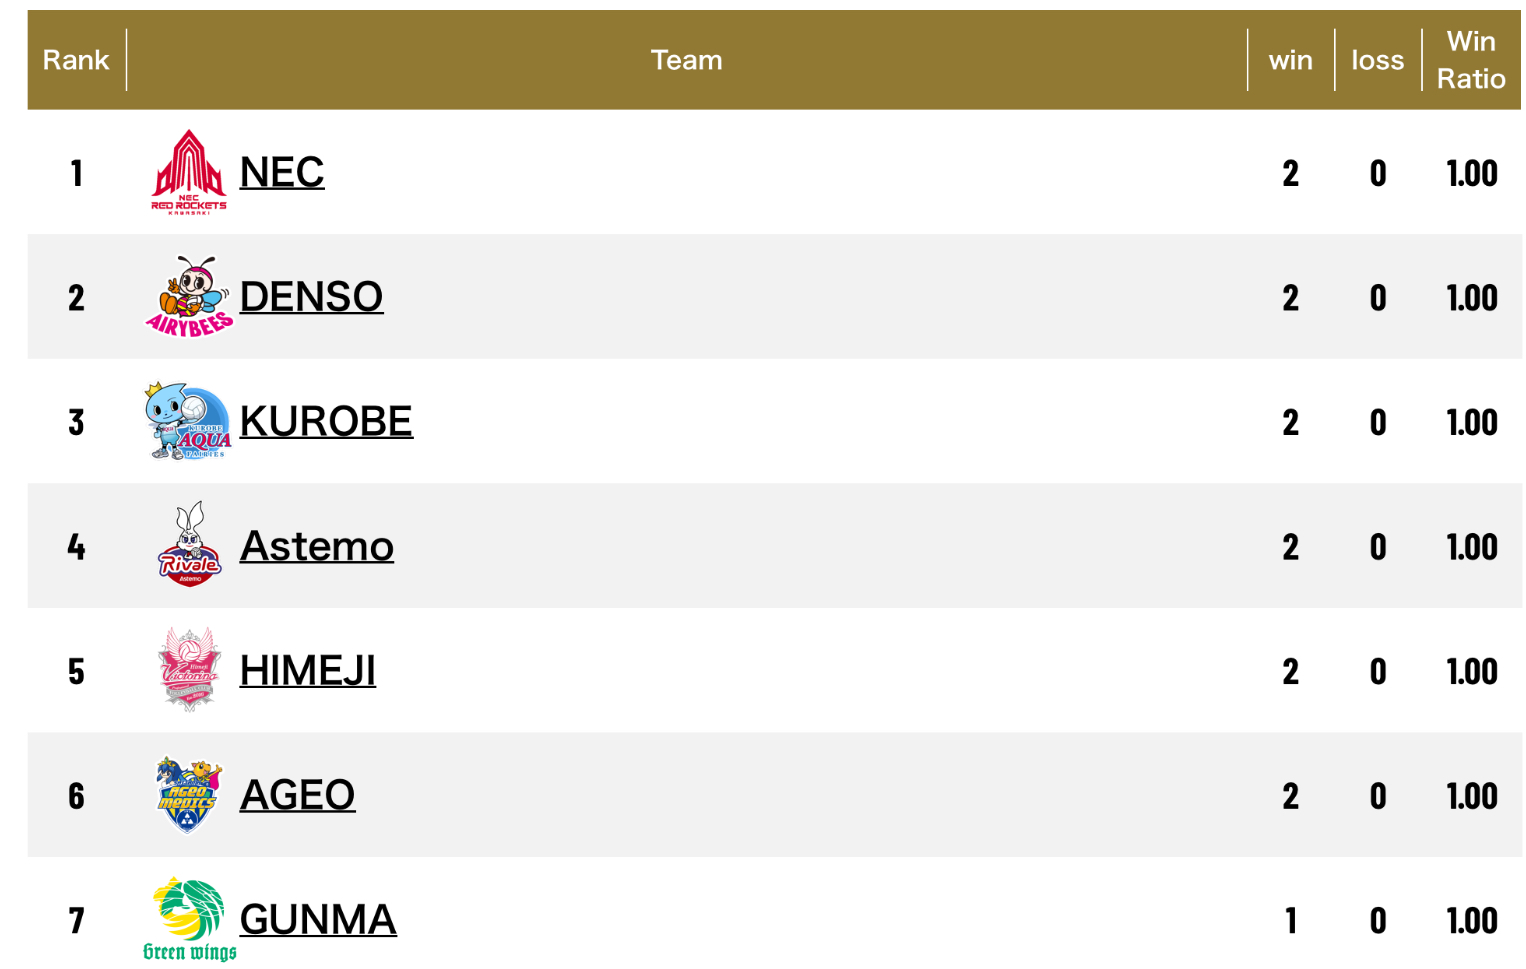
Task: Click the AGEO Medics logo
Action: (189, 795)
